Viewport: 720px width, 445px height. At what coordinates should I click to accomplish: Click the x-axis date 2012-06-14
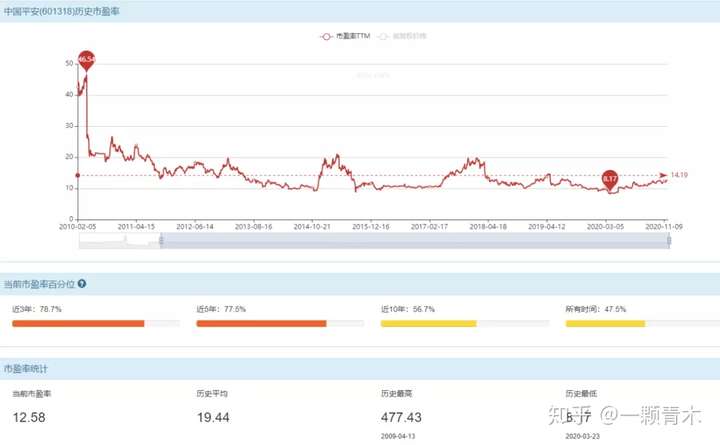click(x=195, y=227)
